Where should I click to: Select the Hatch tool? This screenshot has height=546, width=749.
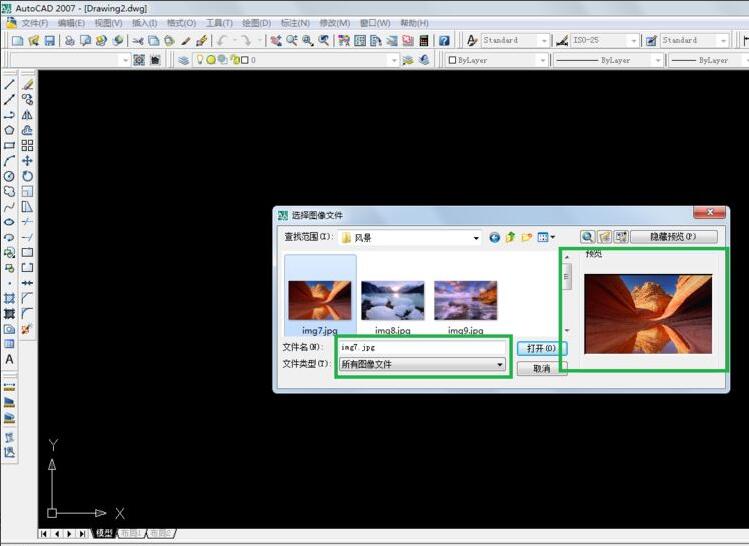pyautogui.click(x=9, y=299)
